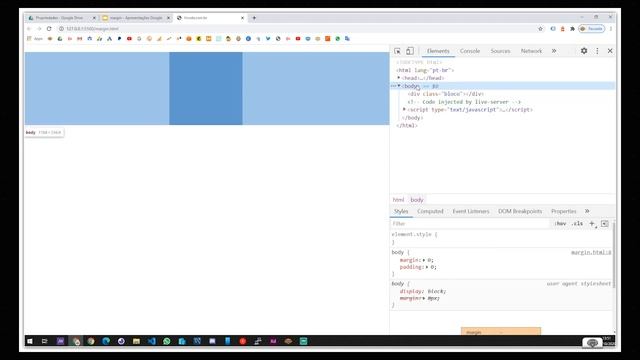Reload the page with the refresh icon
The height and width of the screenshot is (360, 640).
coord(49,29)
